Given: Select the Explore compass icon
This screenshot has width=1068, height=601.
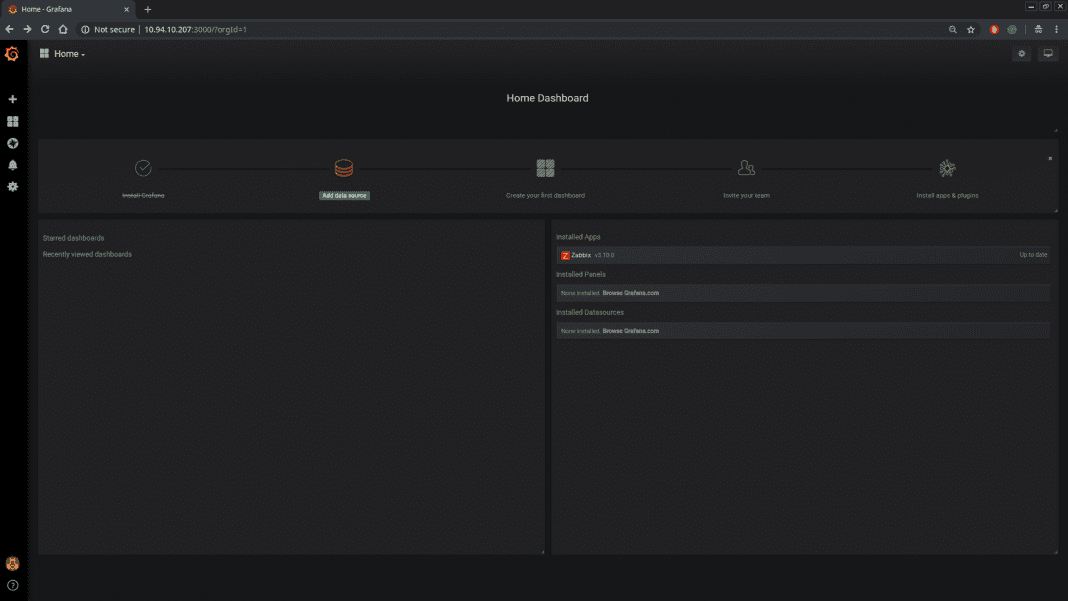Looking at the screenshot, I should click(x=12, y=143).
